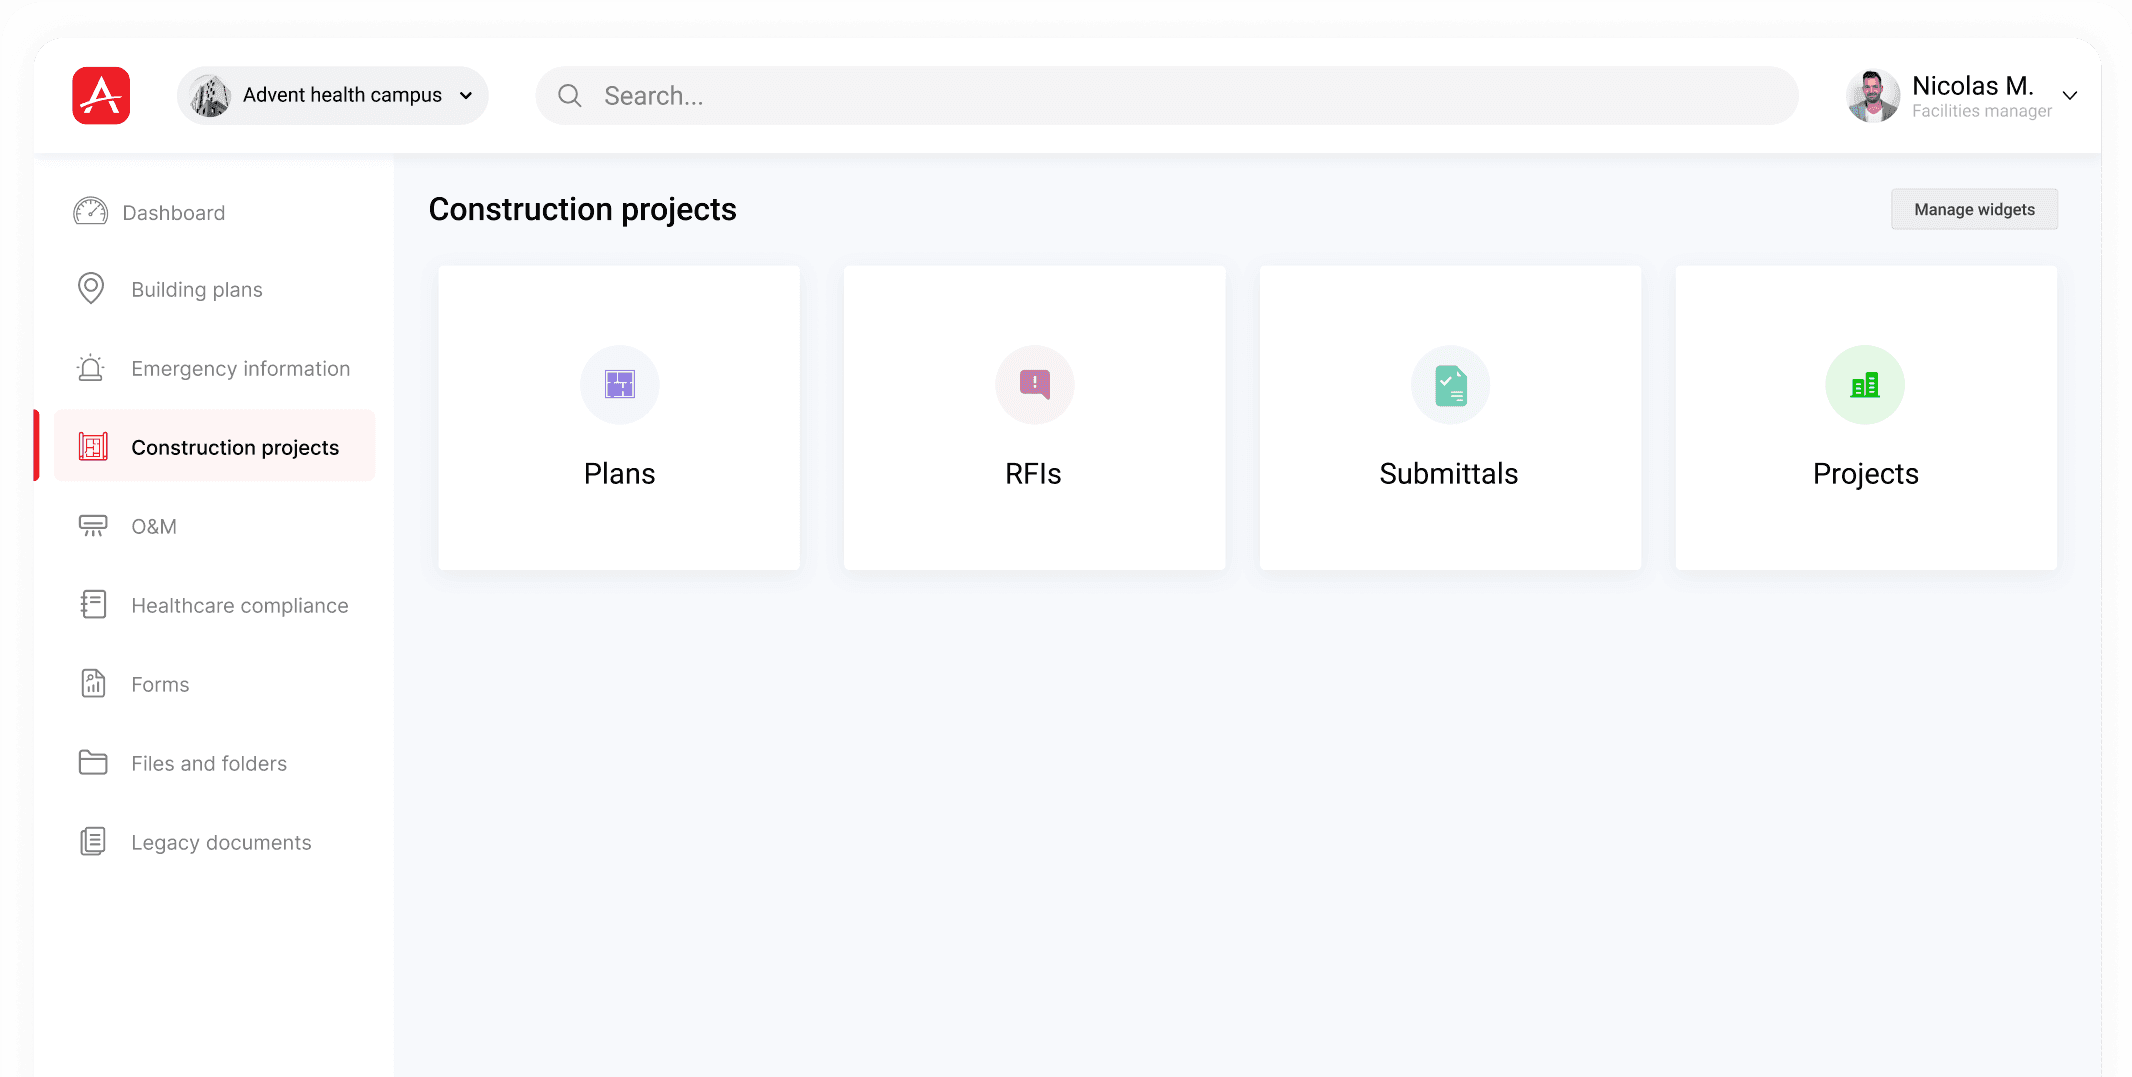Open the RFIs card label
Screen dimensions: 2132x1077
click(x=1033, y=473)
